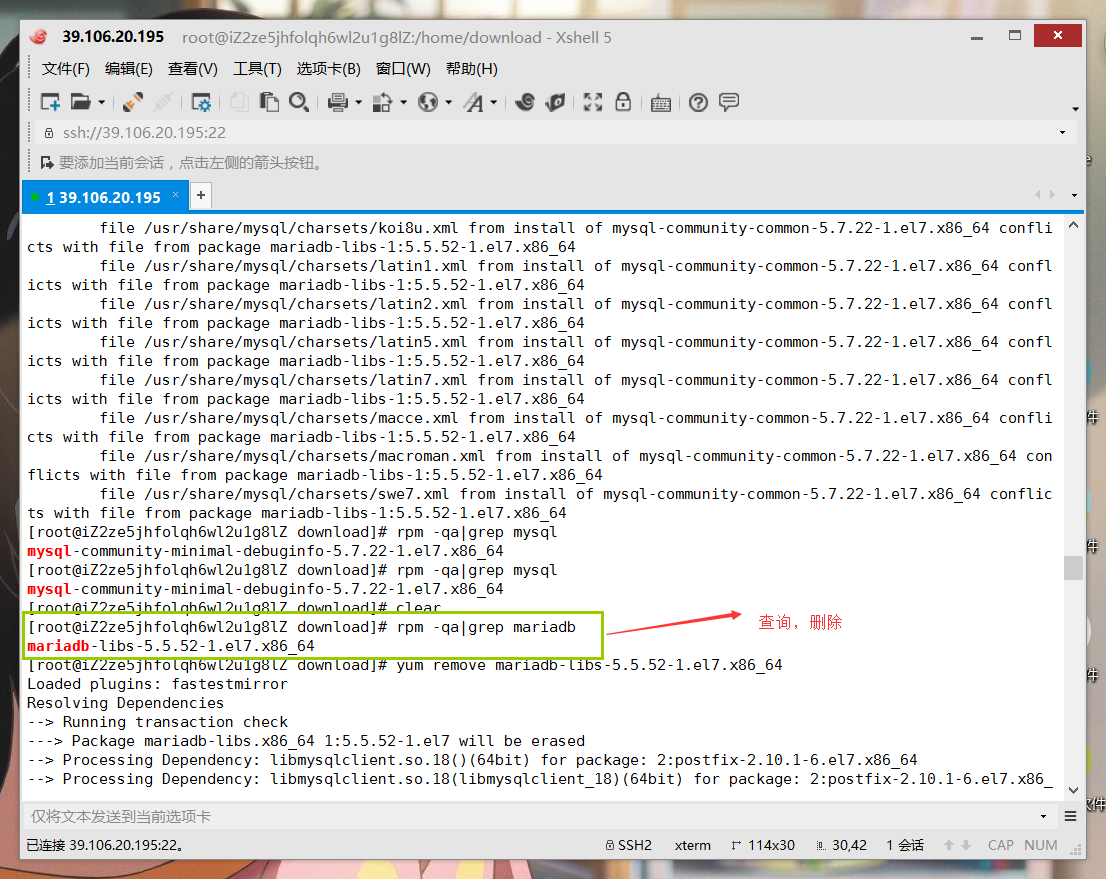Image resolution: width=1106 pixels, height=879 pixels.
Task: Toggle NUM indicator in status bar
Action: [1041, 845]
